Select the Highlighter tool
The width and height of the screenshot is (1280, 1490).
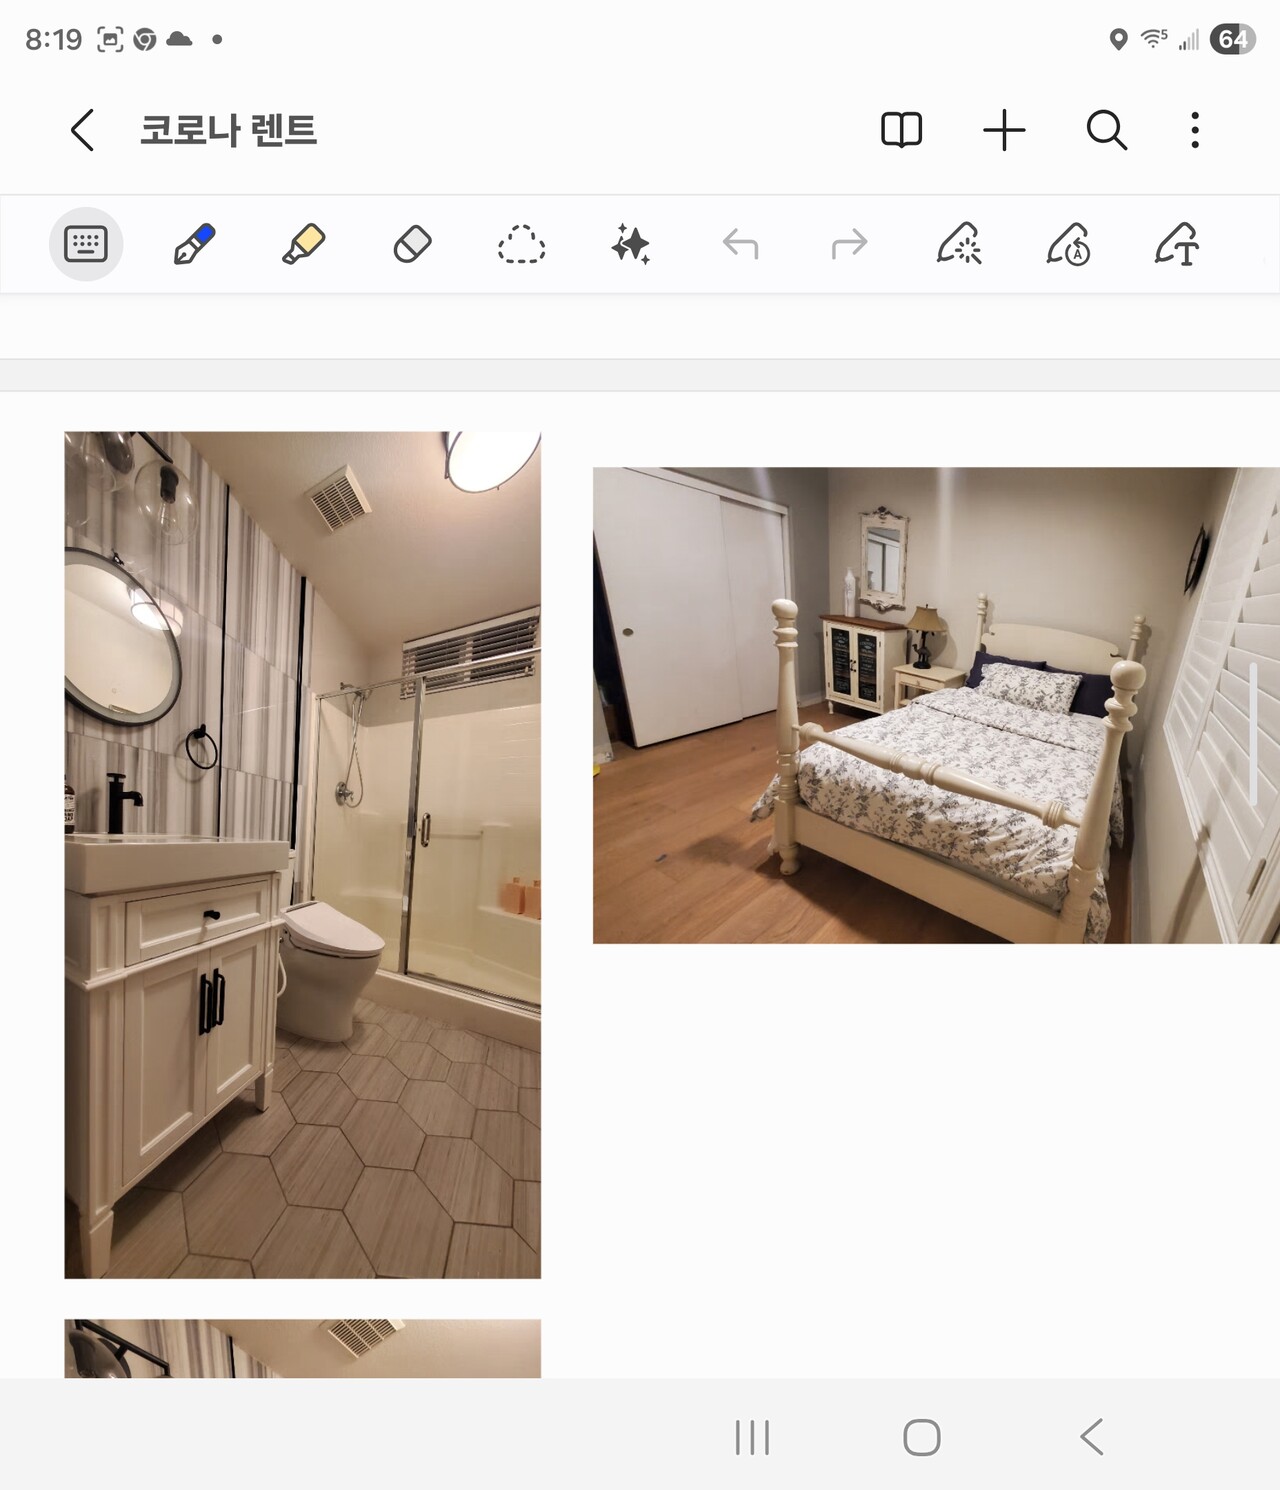tap(303, 244)
